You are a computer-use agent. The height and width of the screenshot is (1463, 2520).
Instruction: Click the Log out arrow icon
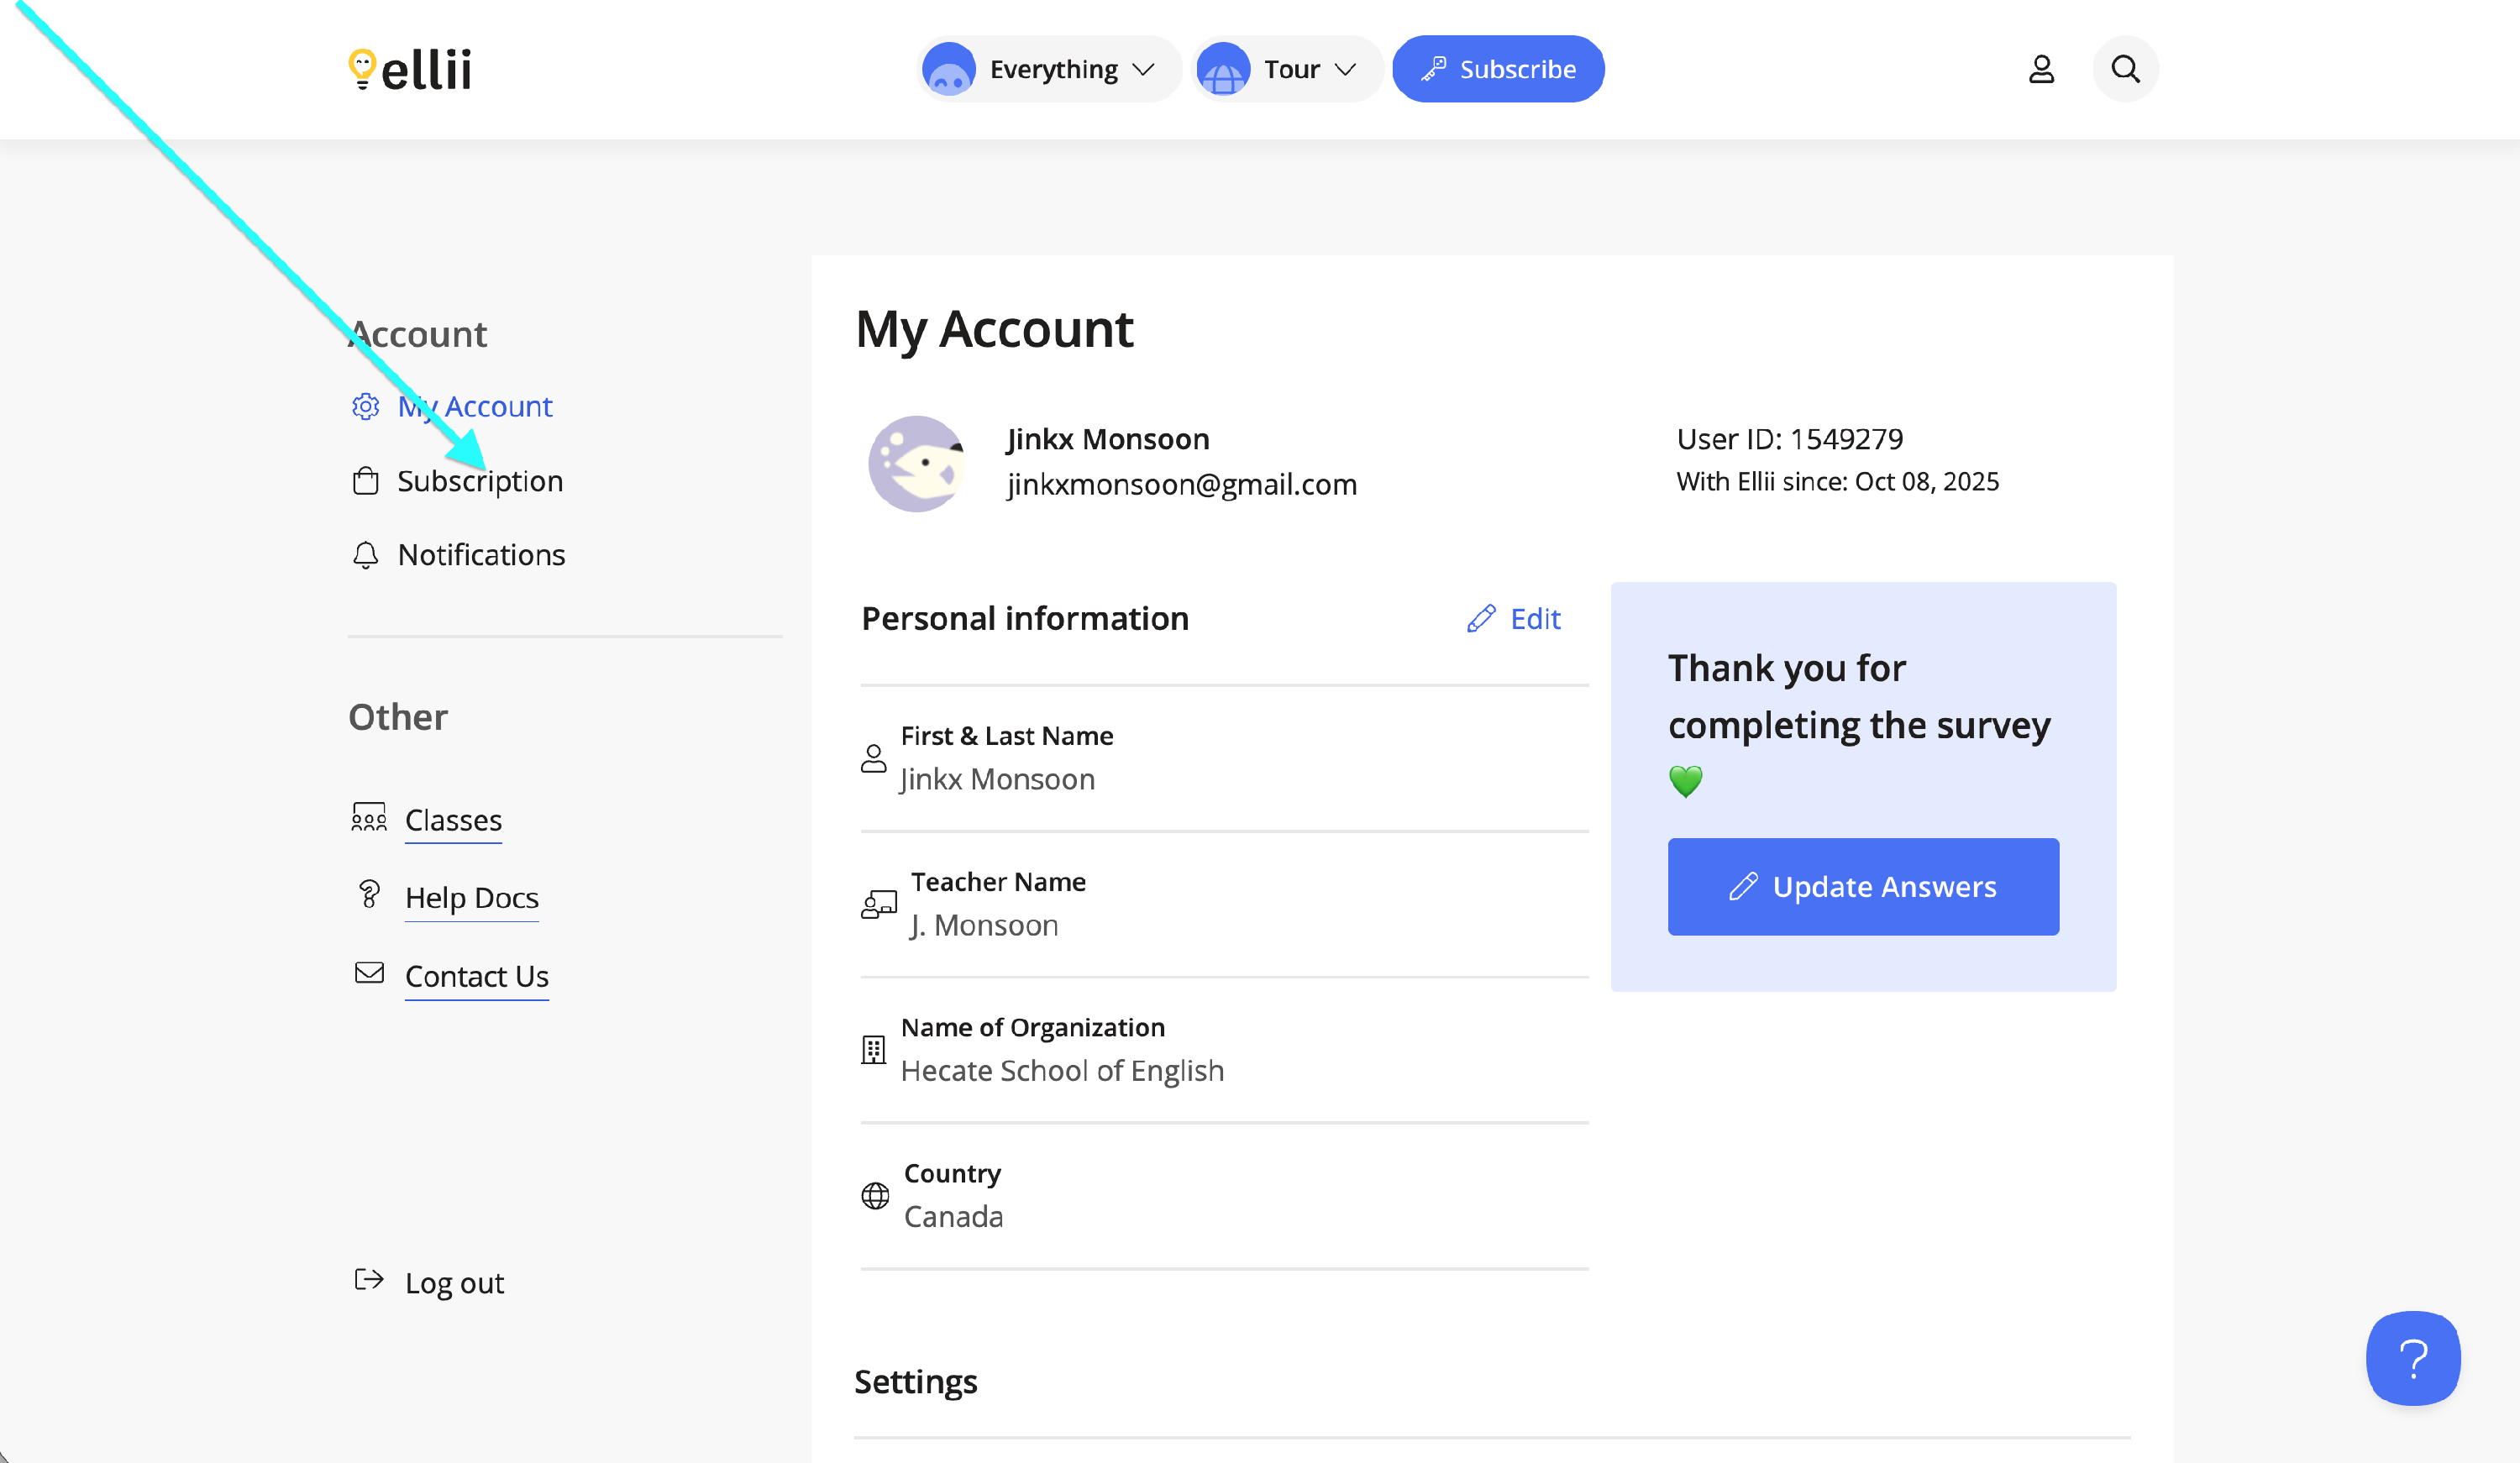point(369,1280)
